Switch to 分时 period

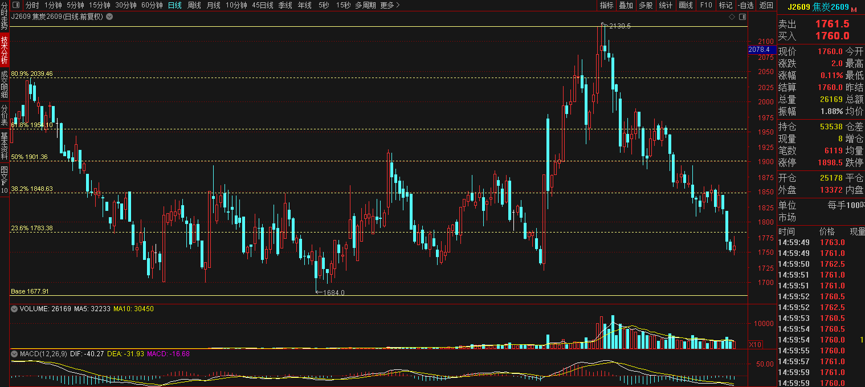[x=32, y=5]
